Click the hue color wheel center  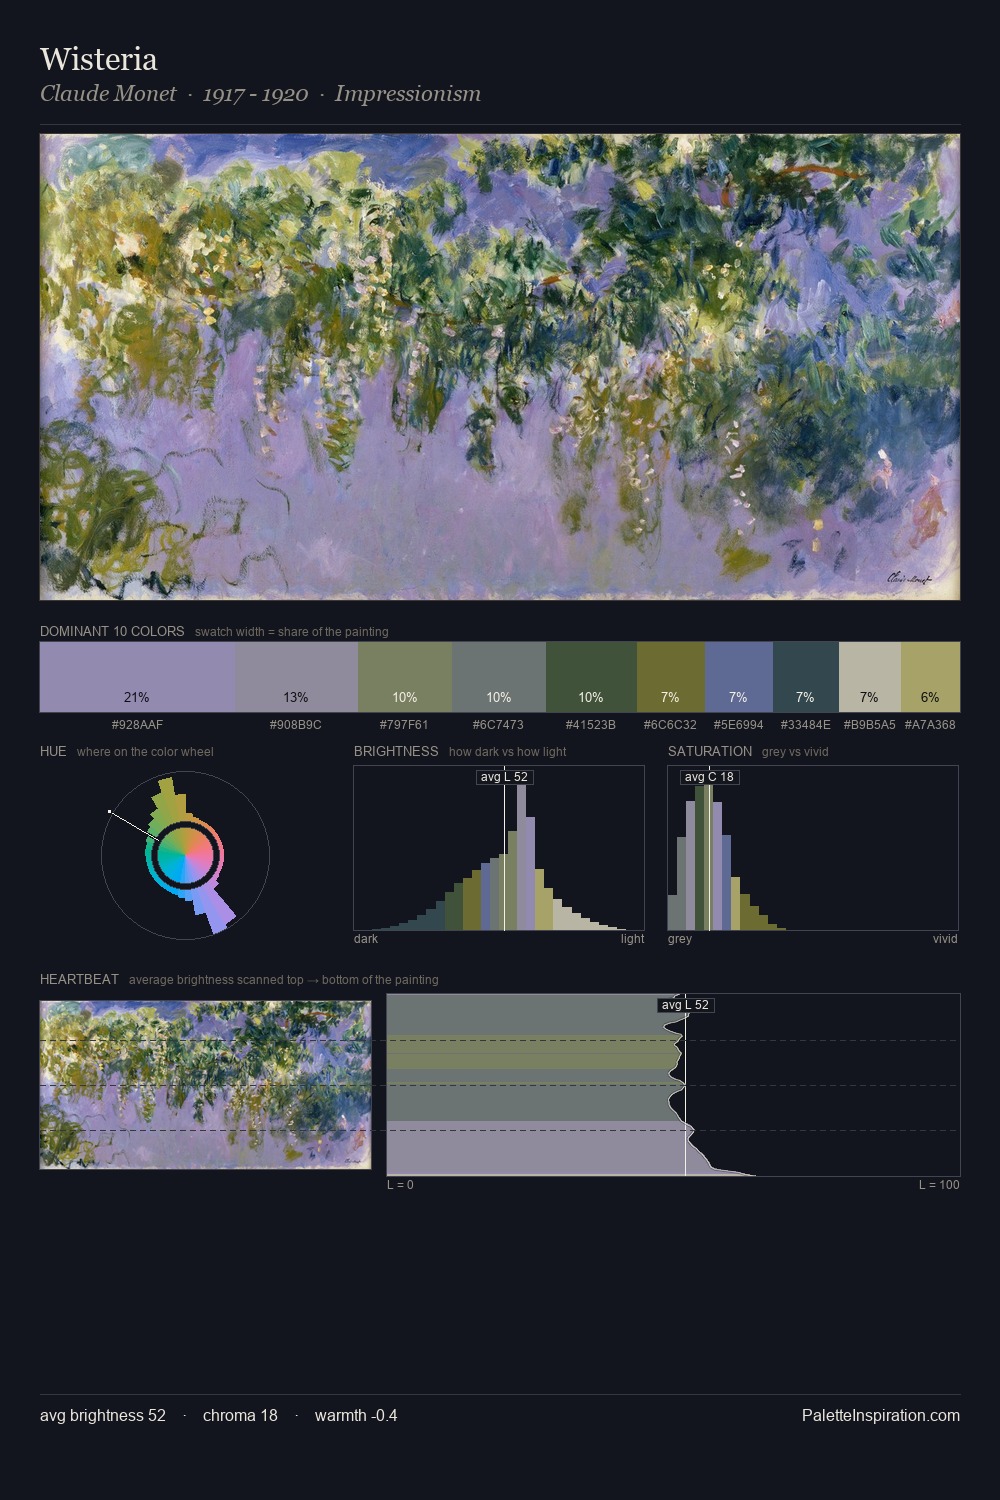pyautogui.click(x=185, y=855)
